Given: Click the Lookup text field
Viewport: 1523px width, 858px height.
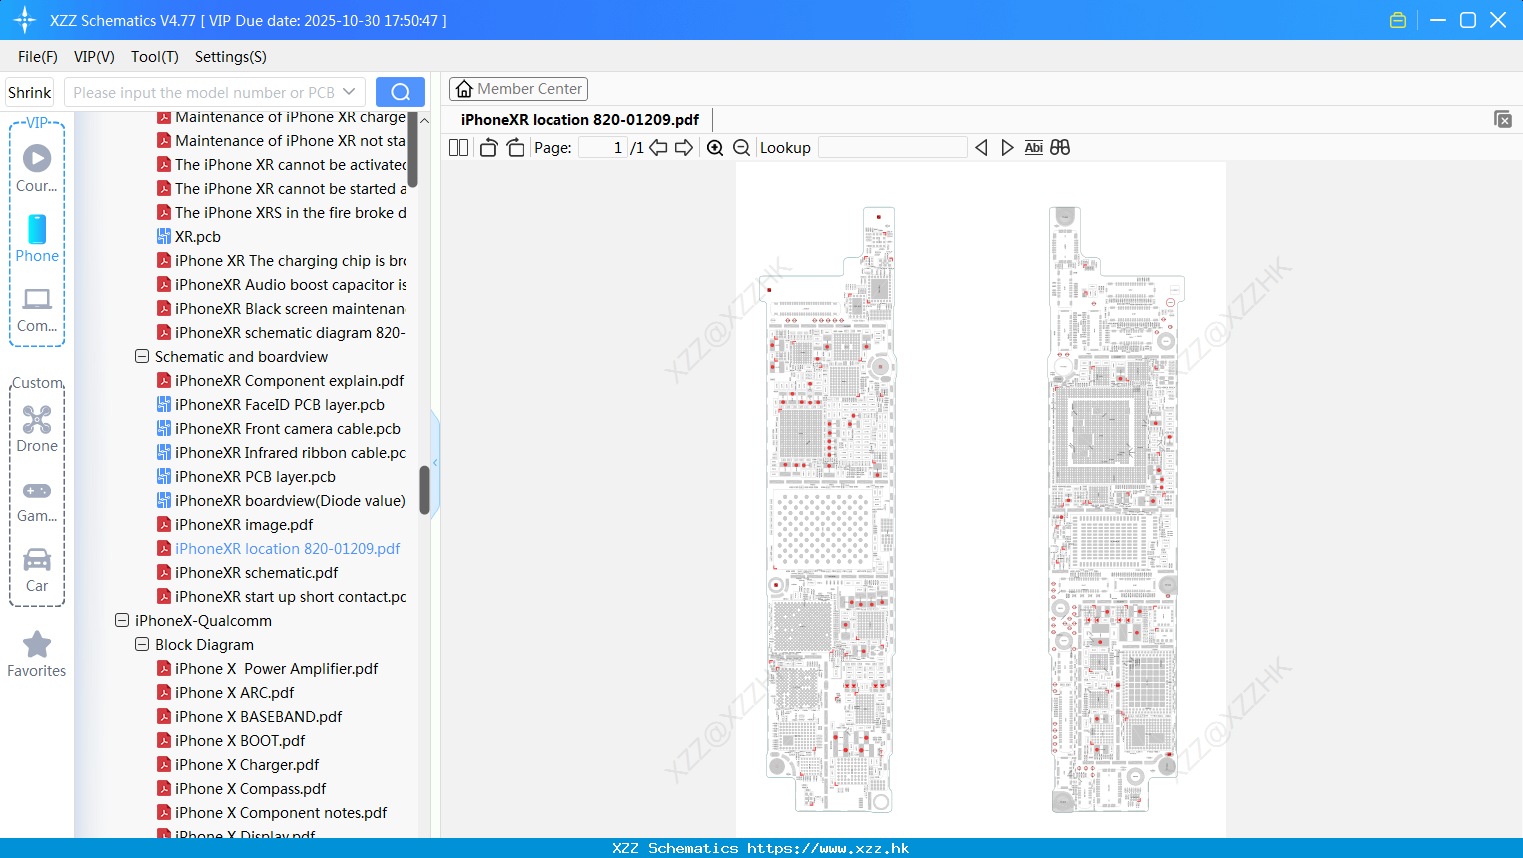Looking at the screenshot, I should [x=893, y=148].
